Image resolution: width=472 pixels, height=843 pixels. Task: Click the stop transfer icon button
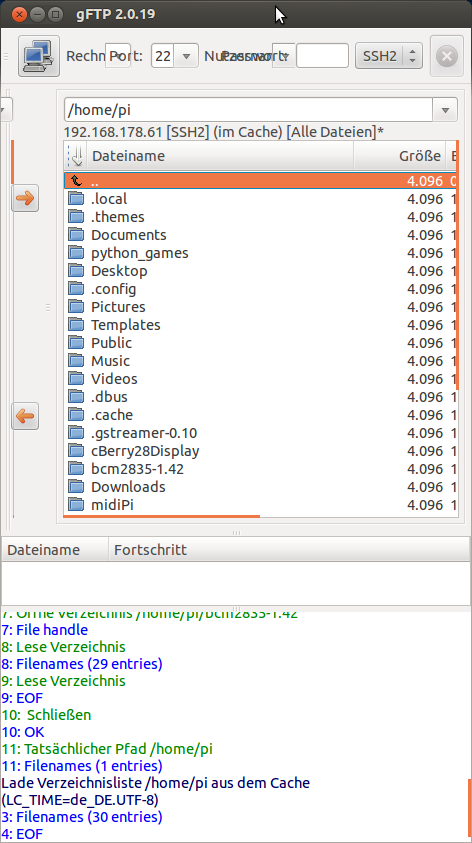click(x=446, y=56)
